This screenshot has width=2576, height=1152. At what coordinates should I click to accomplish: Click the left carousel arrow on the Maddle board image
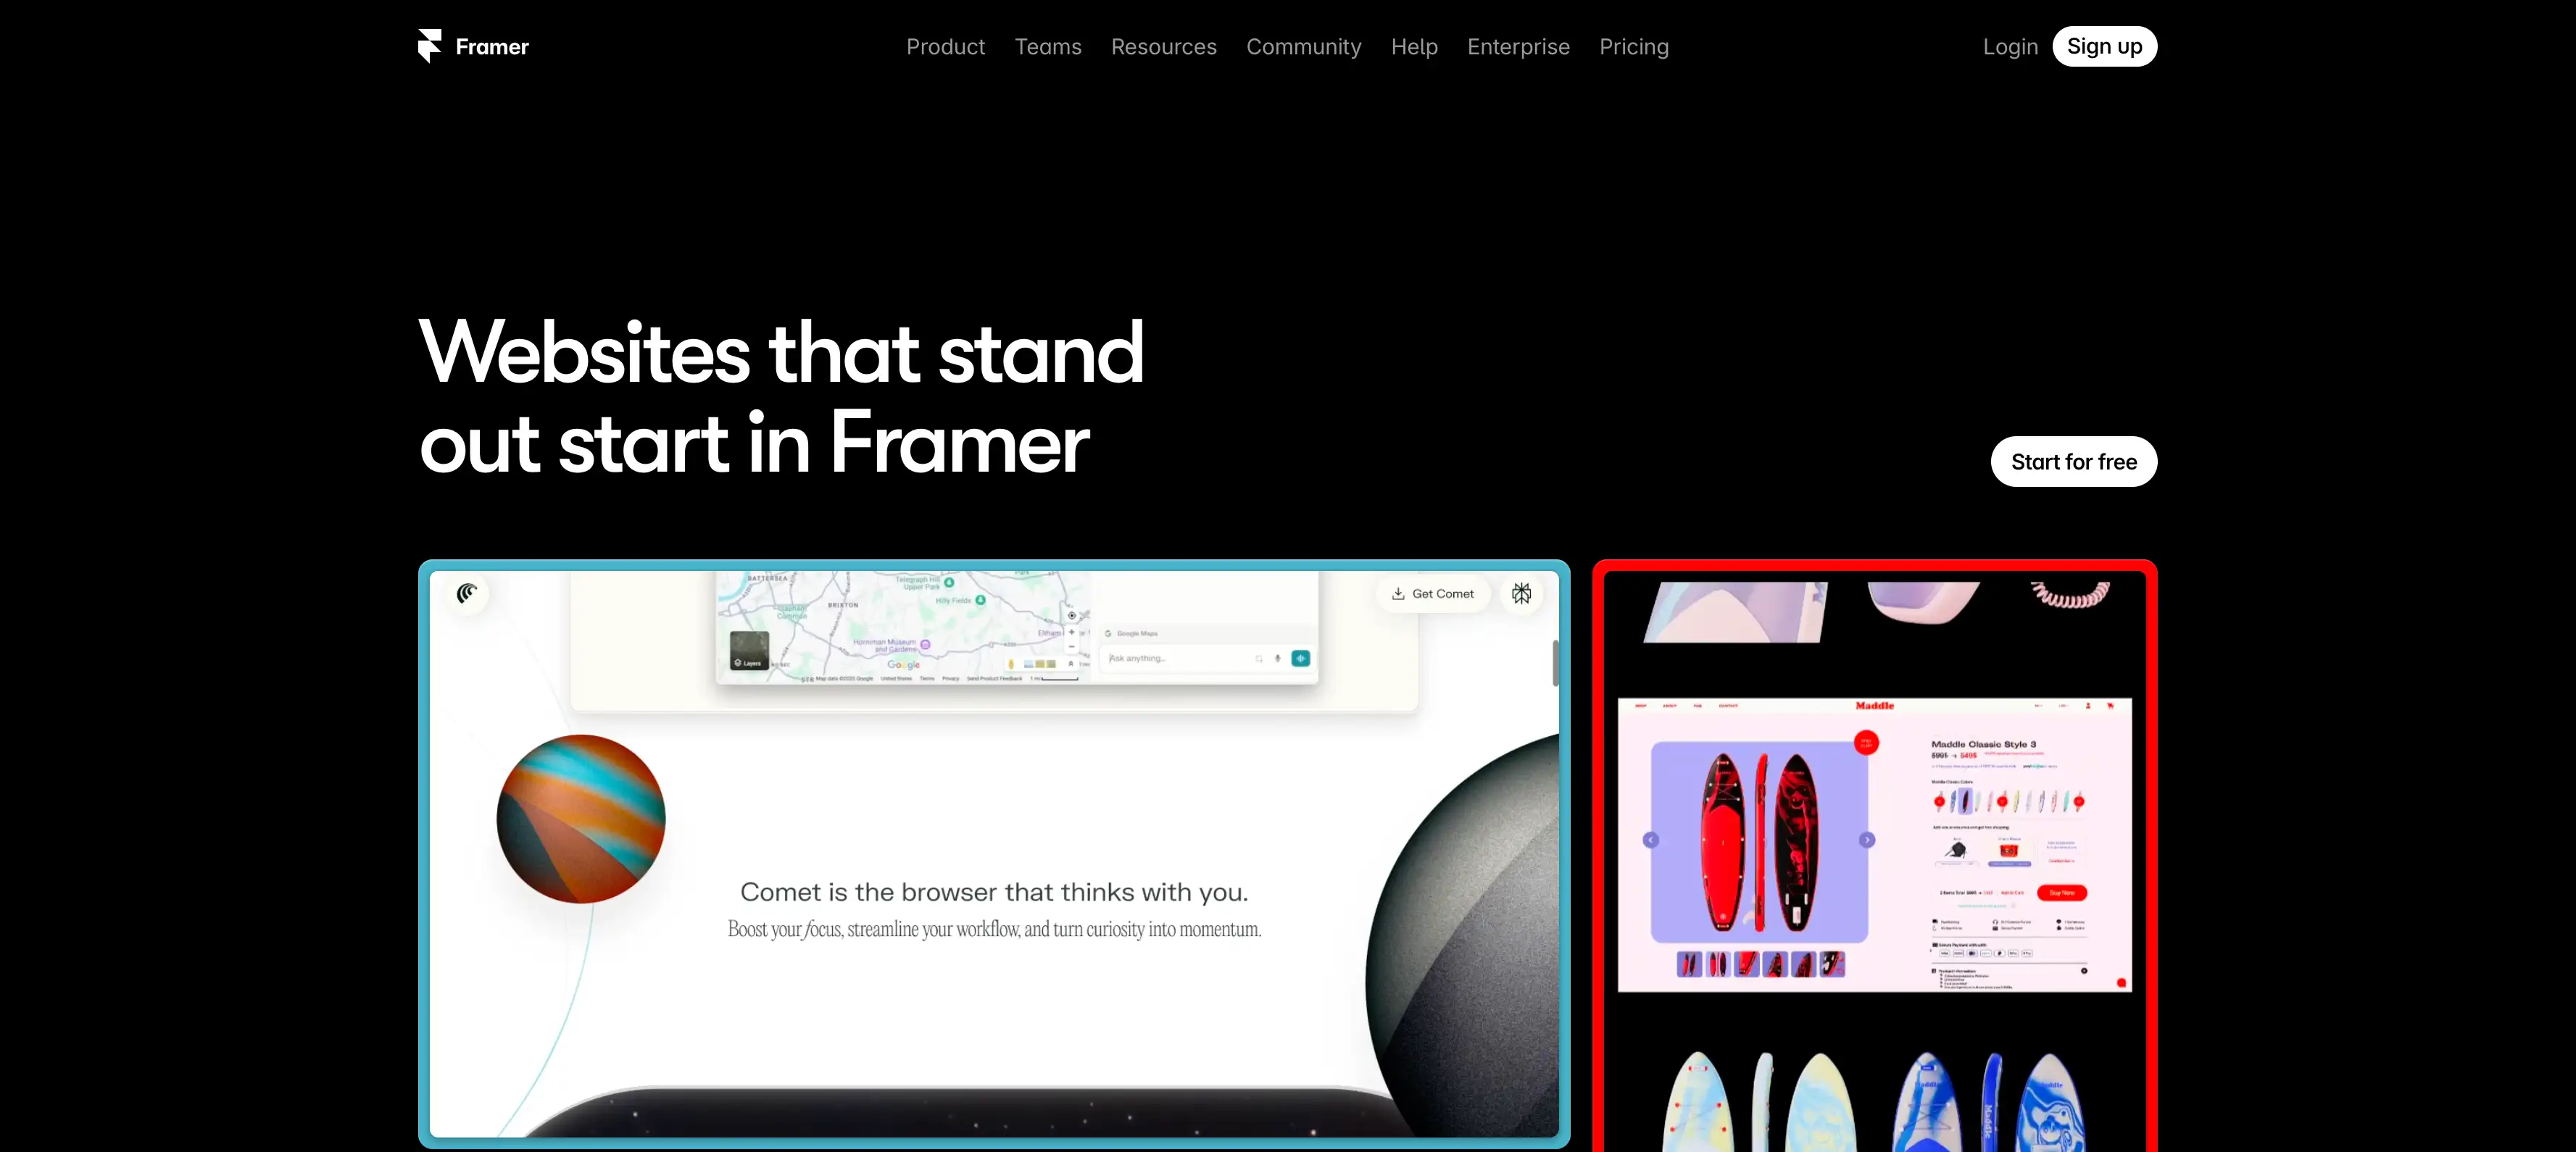(1651, 840)
